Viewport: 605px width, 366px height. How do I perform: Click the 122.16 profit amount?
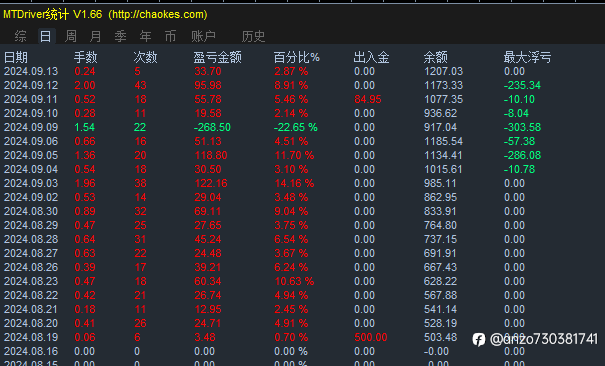click(x=211, y=183)
